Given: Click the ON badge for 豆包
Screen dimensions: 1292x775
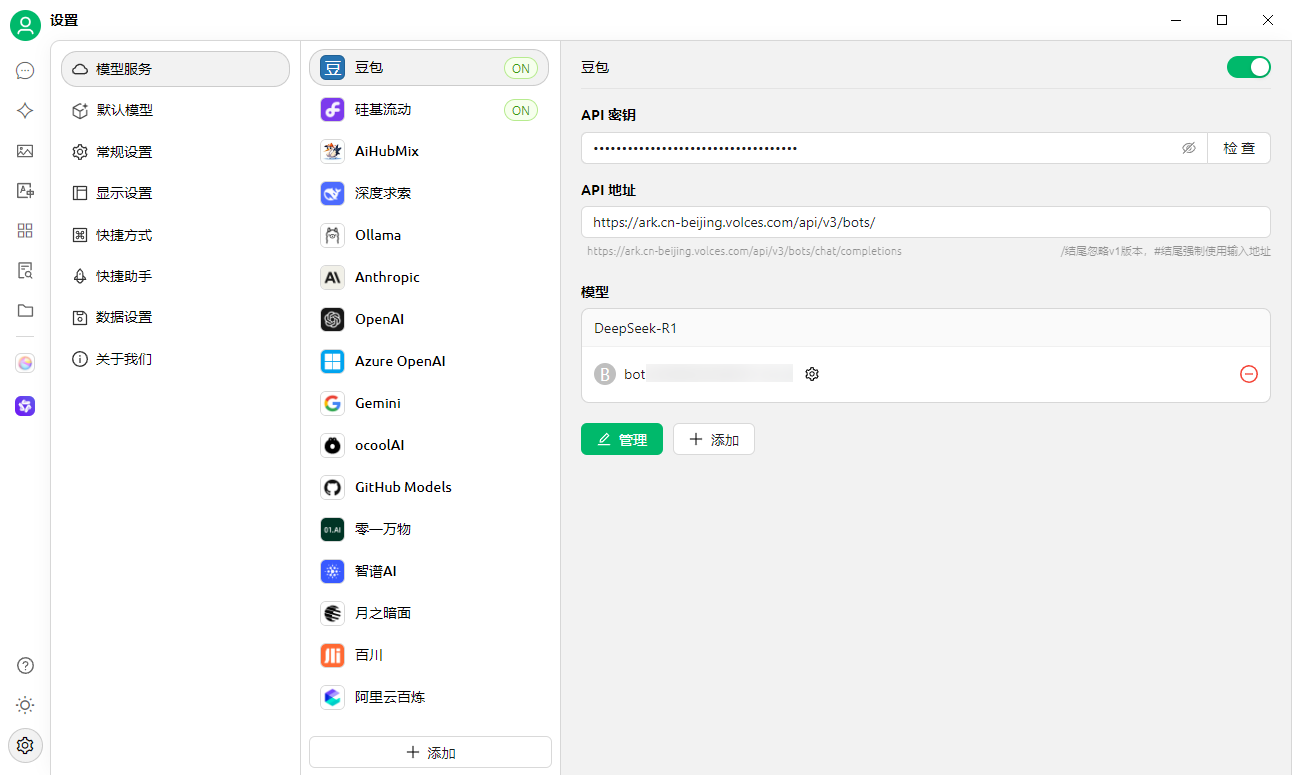Looking at the screenshot, I should tap(521, 69).
